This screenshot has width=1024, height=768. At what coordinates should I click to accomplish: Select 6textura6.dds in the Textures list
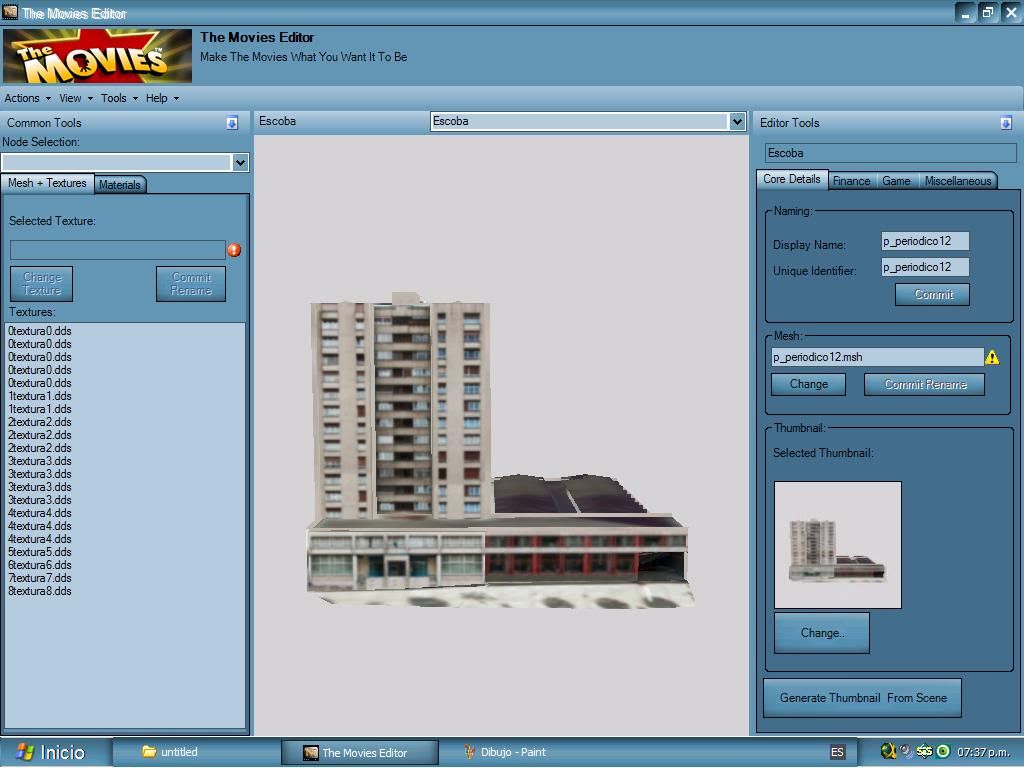pos(40,566)
